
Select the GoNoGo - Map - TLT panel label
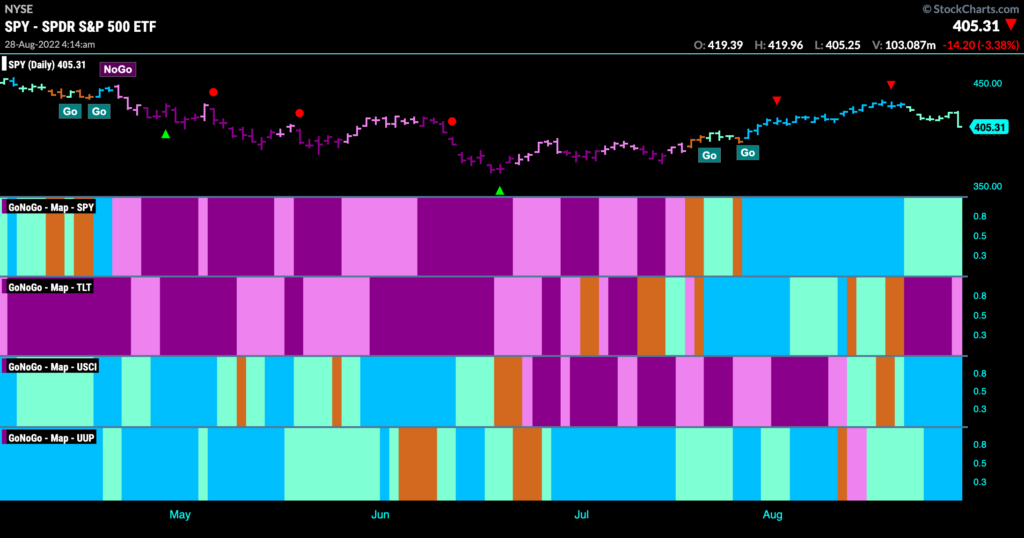point(49,287)
